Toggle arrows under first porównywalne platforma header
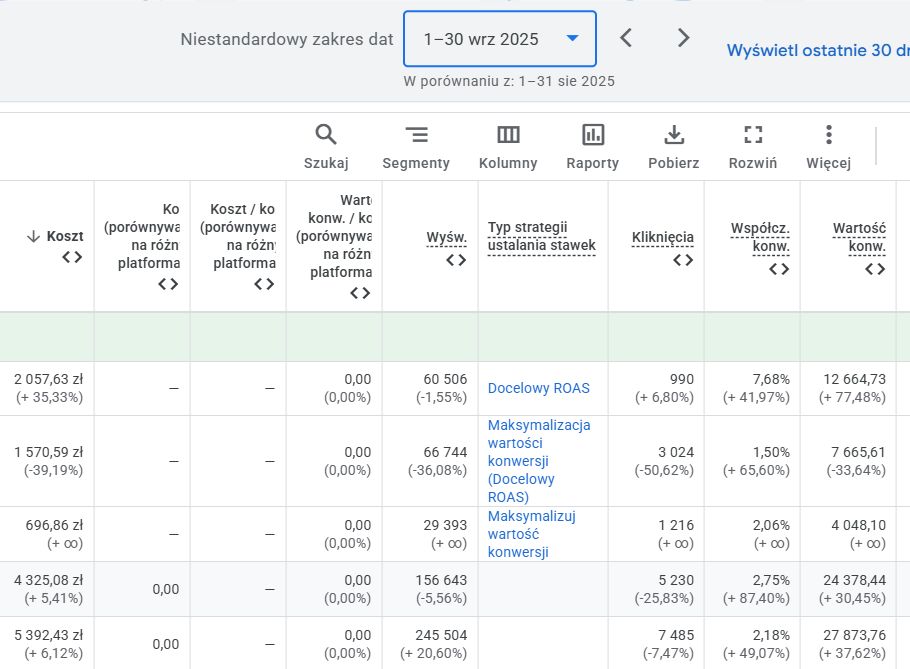The height and width of the screenshot is (669, 910). coord(168,284)
